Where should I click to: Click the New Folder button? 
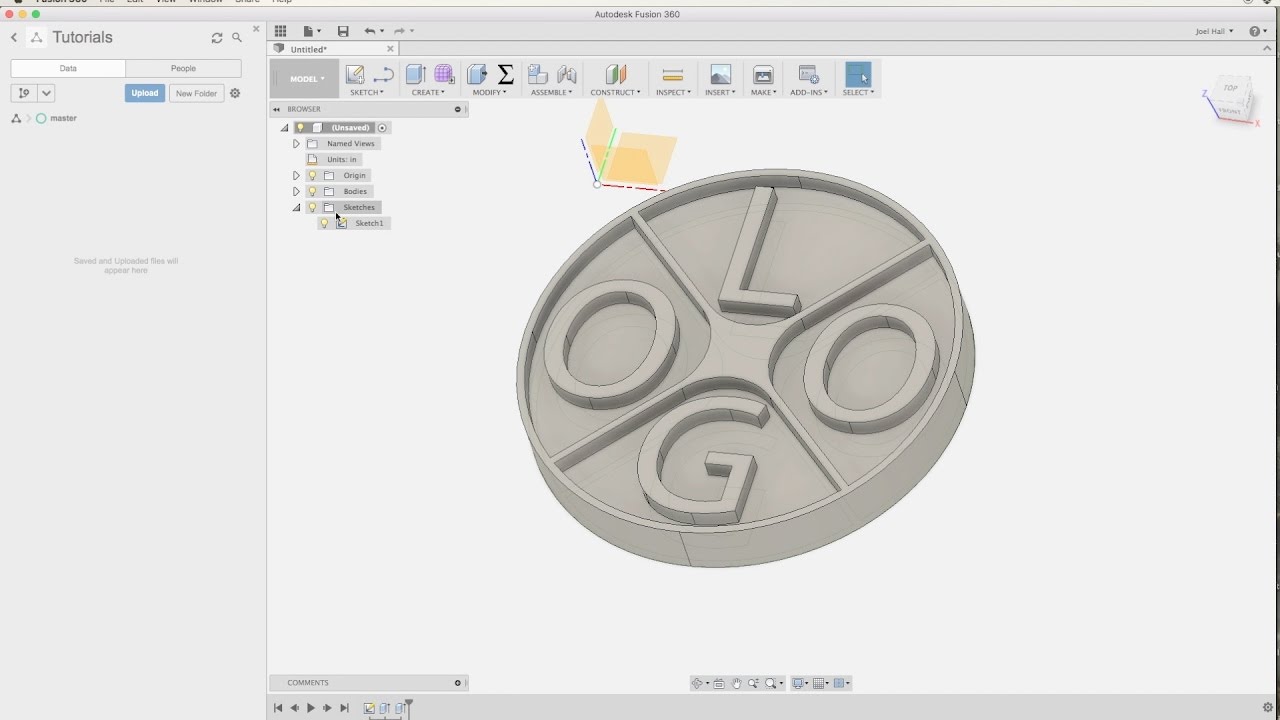coord(196,93)
